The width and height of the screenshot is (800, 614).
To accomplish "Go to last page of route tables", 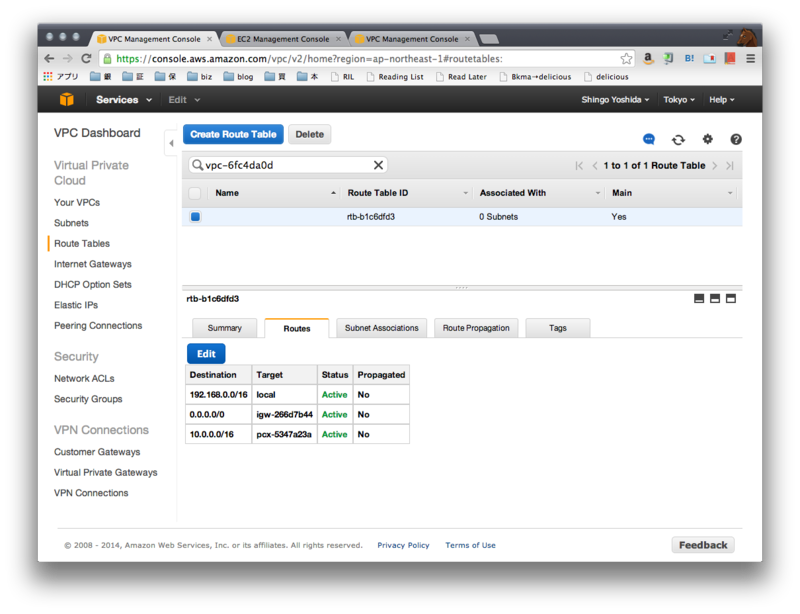I will point(730,165).
